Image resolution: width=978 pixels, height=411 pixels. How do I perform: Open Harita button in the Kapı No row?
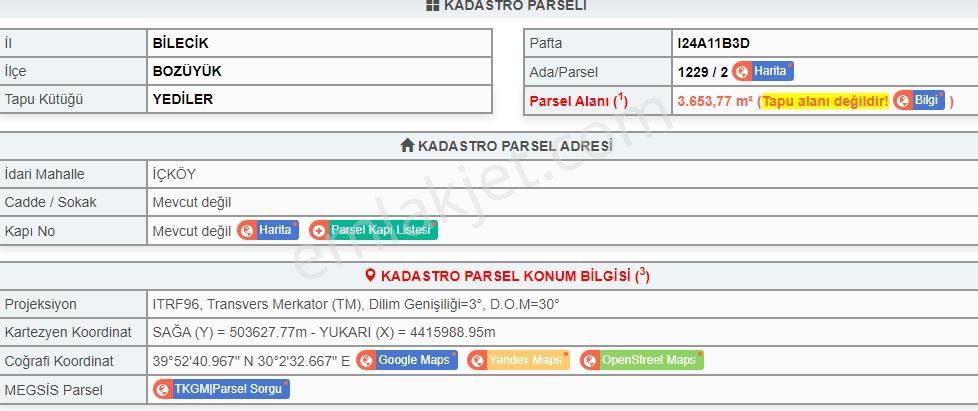point(268,230)
